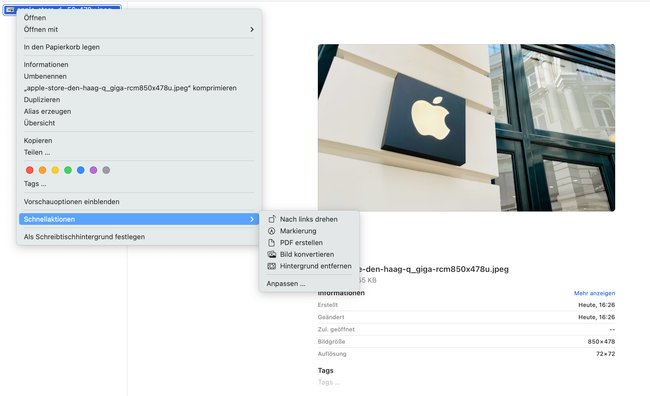
Task: Apply the purple tag color
Action: pyautogui.click(x=94, y=170)
